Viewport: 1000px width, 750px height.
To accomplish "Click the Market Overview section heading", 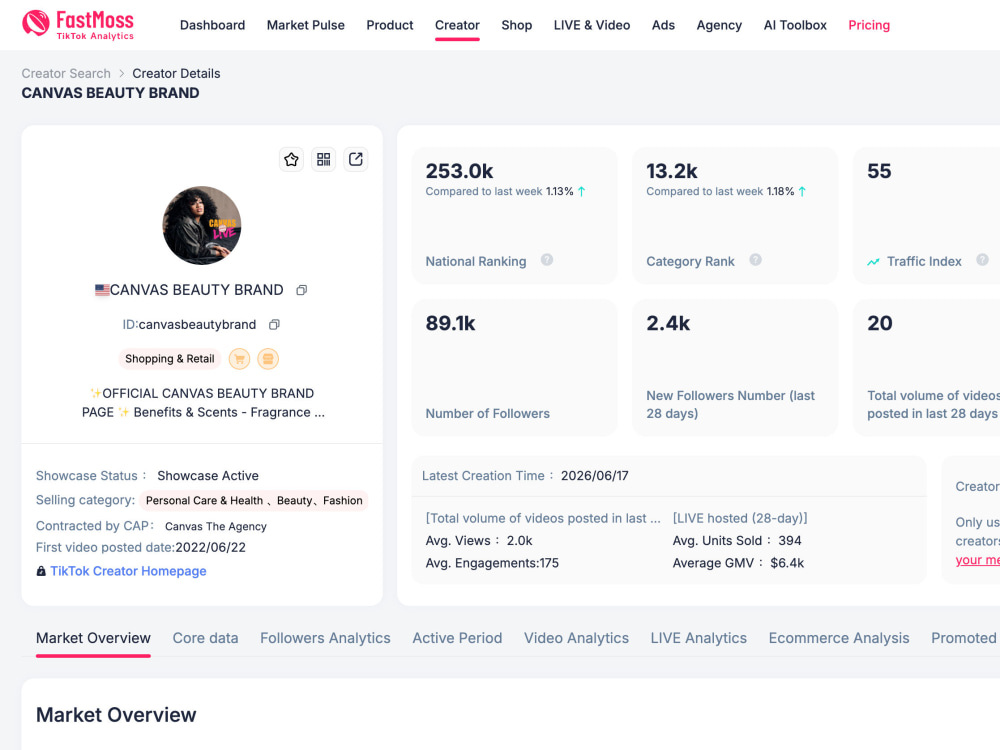I will click(x=116, y=715).
